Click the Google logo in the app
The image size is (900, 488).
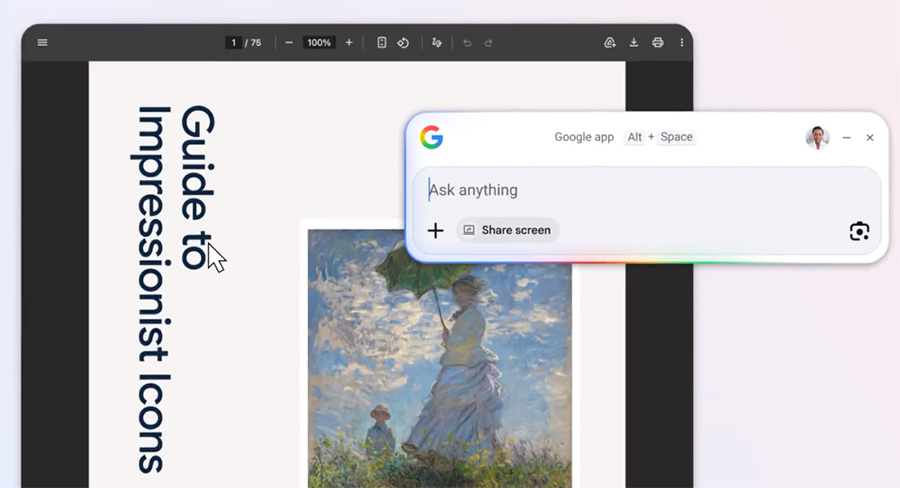[432, 138]
